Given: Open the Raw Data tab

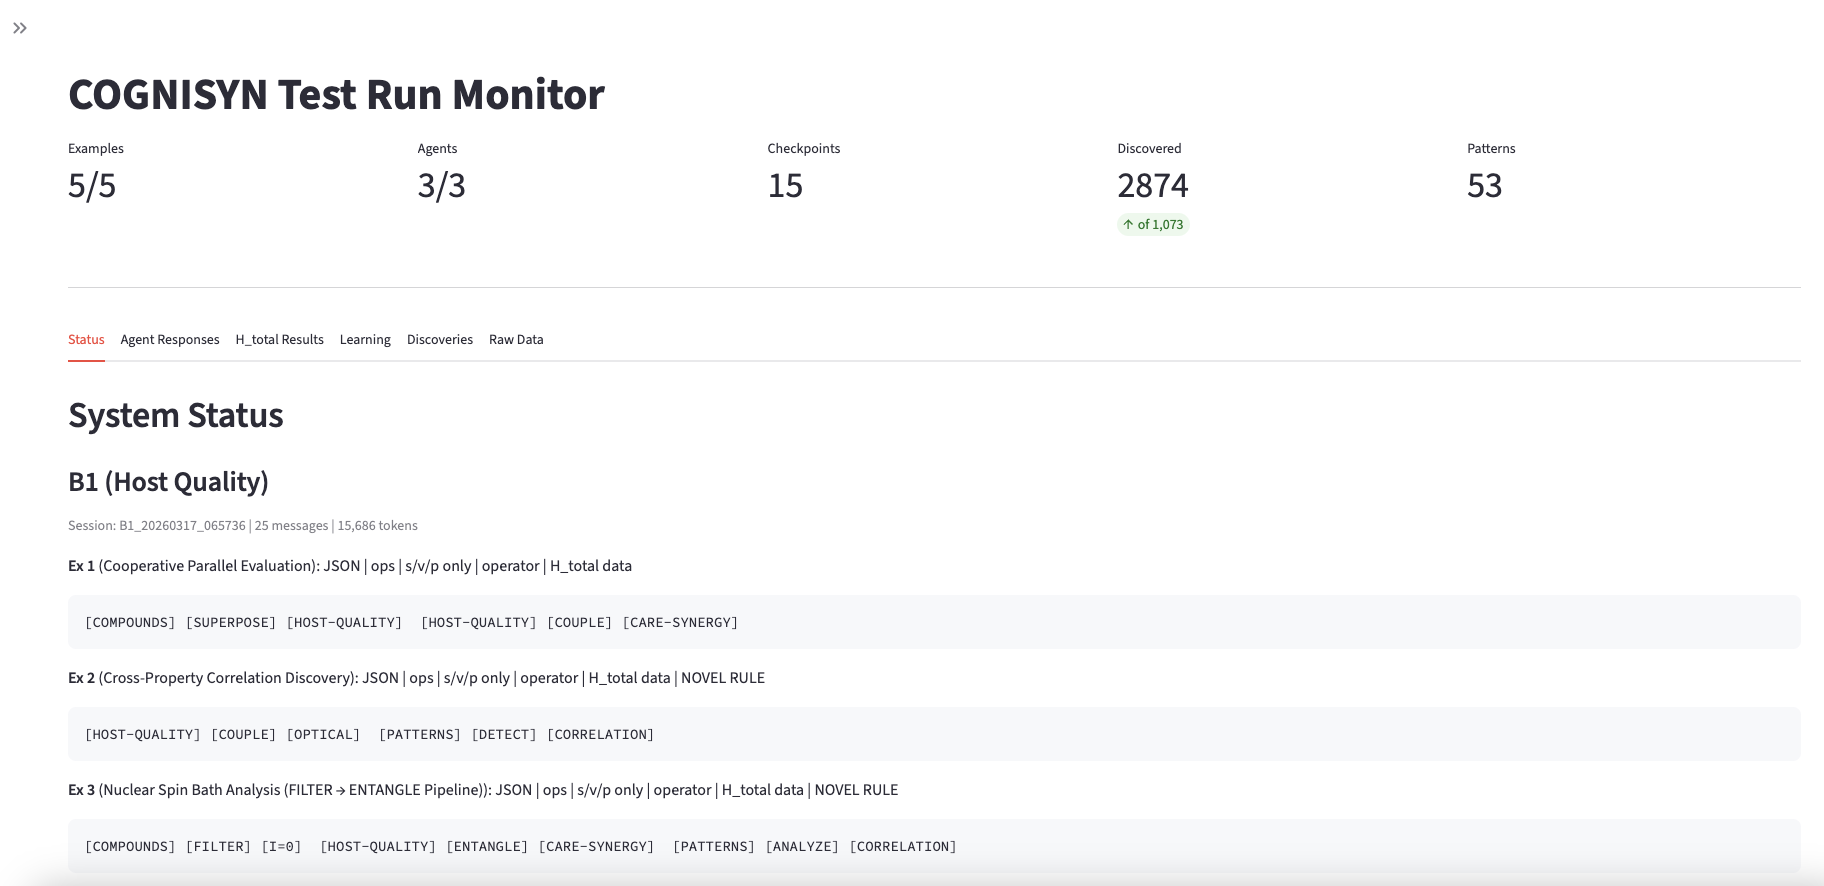Looking at the screenshot, I should click(x=516, y=339).
